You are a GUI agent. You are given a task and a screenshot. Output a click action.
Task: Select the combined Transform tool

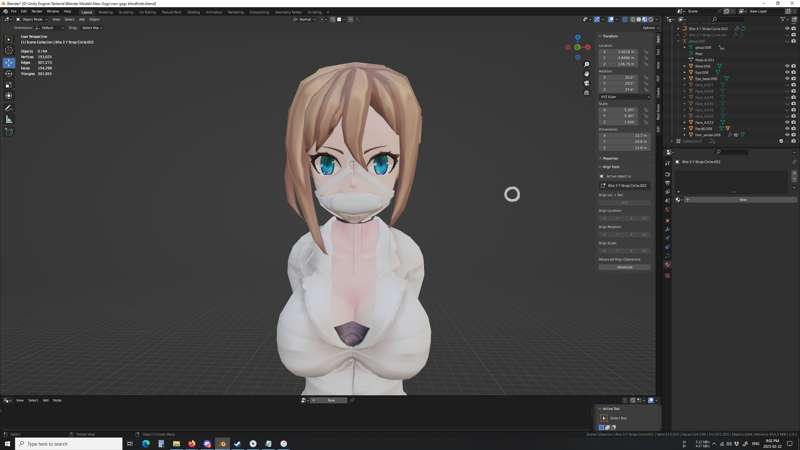9,95
